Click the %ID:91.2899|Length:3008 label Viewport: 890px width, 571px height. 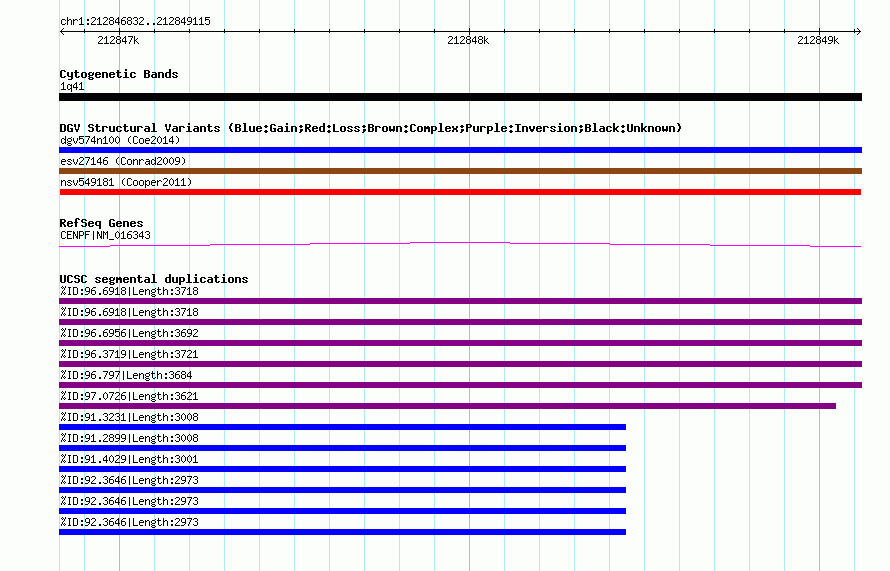tap(129, 438)
